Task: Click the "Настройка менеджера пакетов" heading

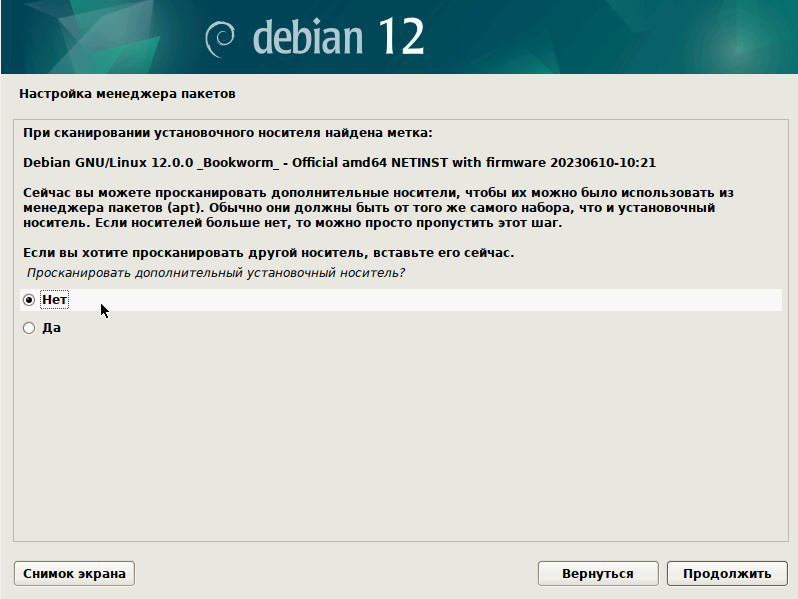Action: pyautogui.click(x=127, y=94)
